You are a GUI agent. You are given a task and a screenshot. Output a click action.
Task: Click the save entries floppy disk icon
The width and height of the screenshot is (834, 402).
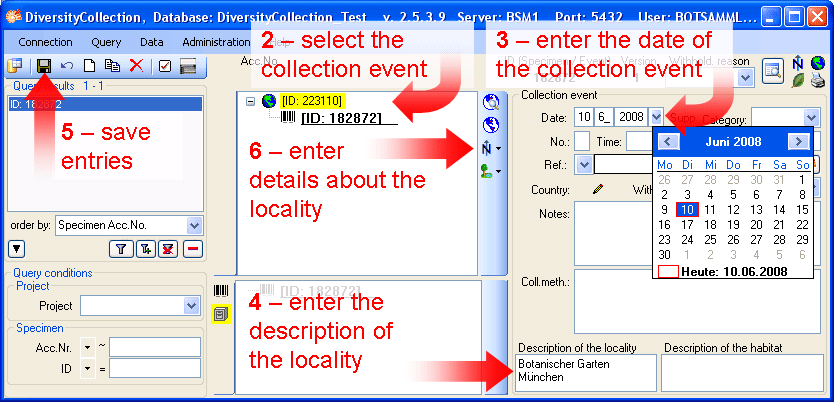[44, 66]
